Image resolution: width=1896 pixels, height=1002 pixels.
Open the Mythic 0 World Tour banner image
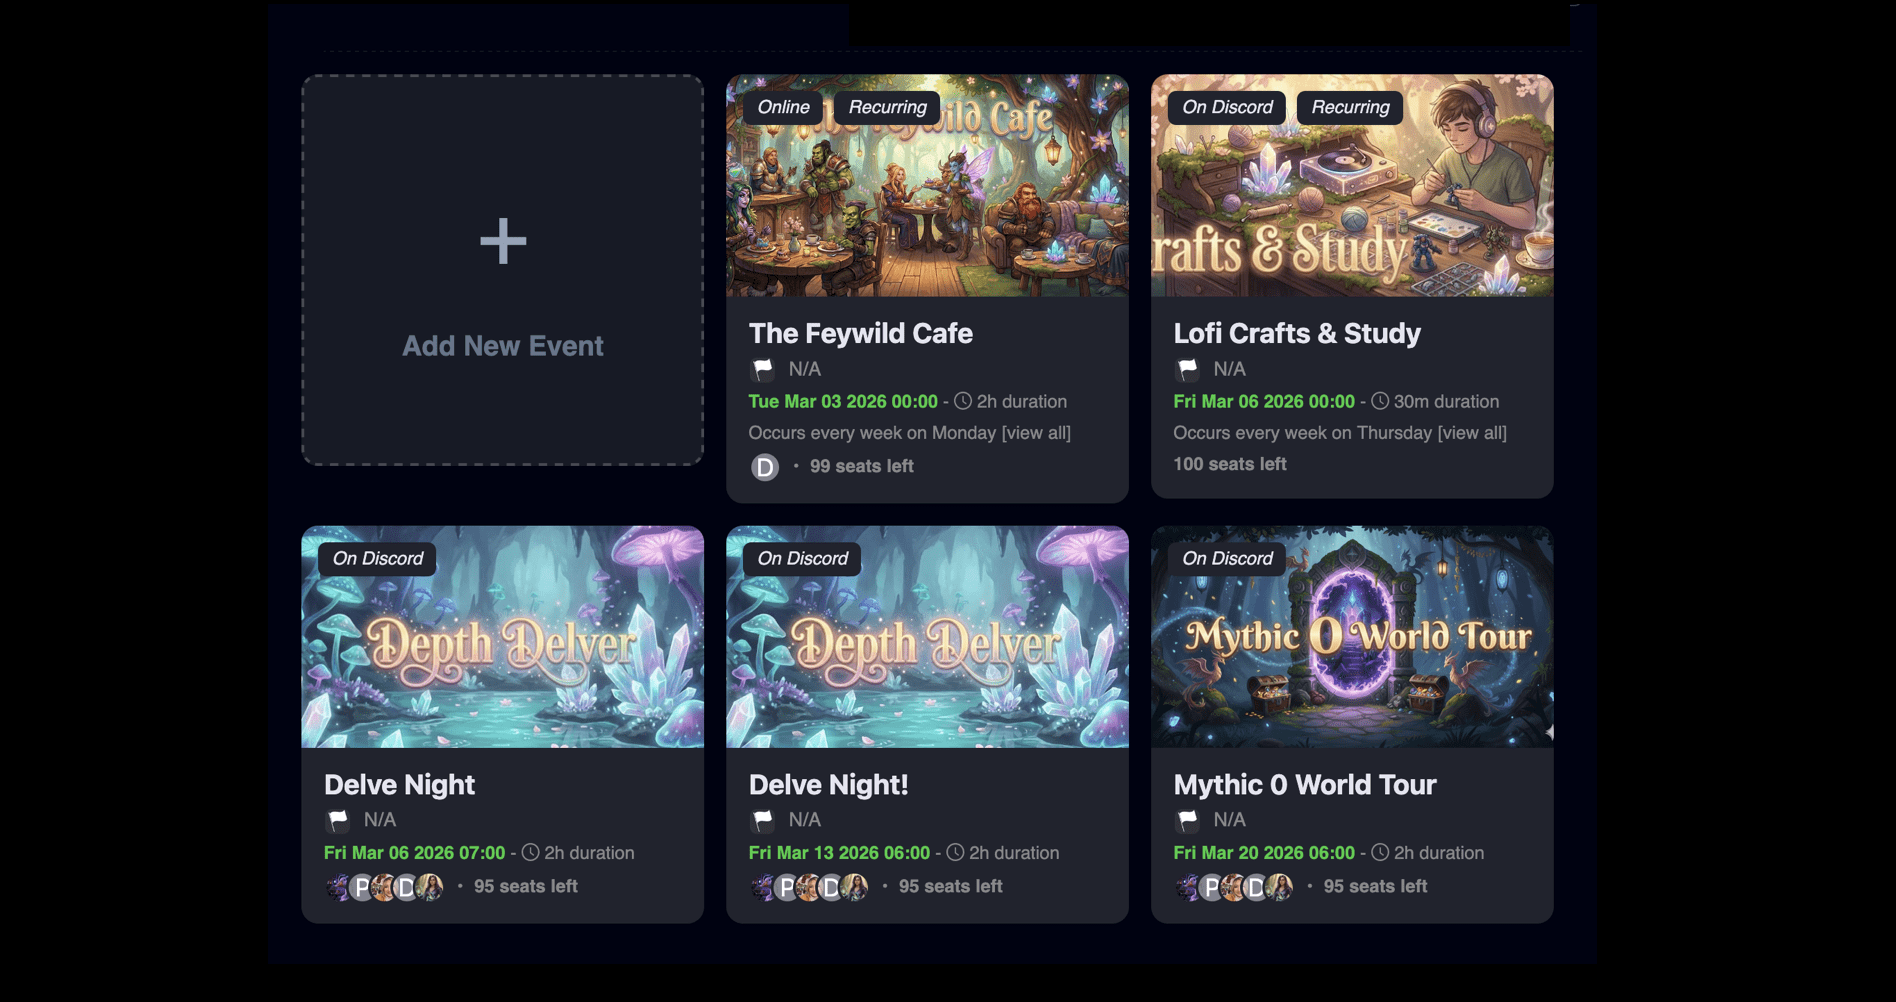1352,637
